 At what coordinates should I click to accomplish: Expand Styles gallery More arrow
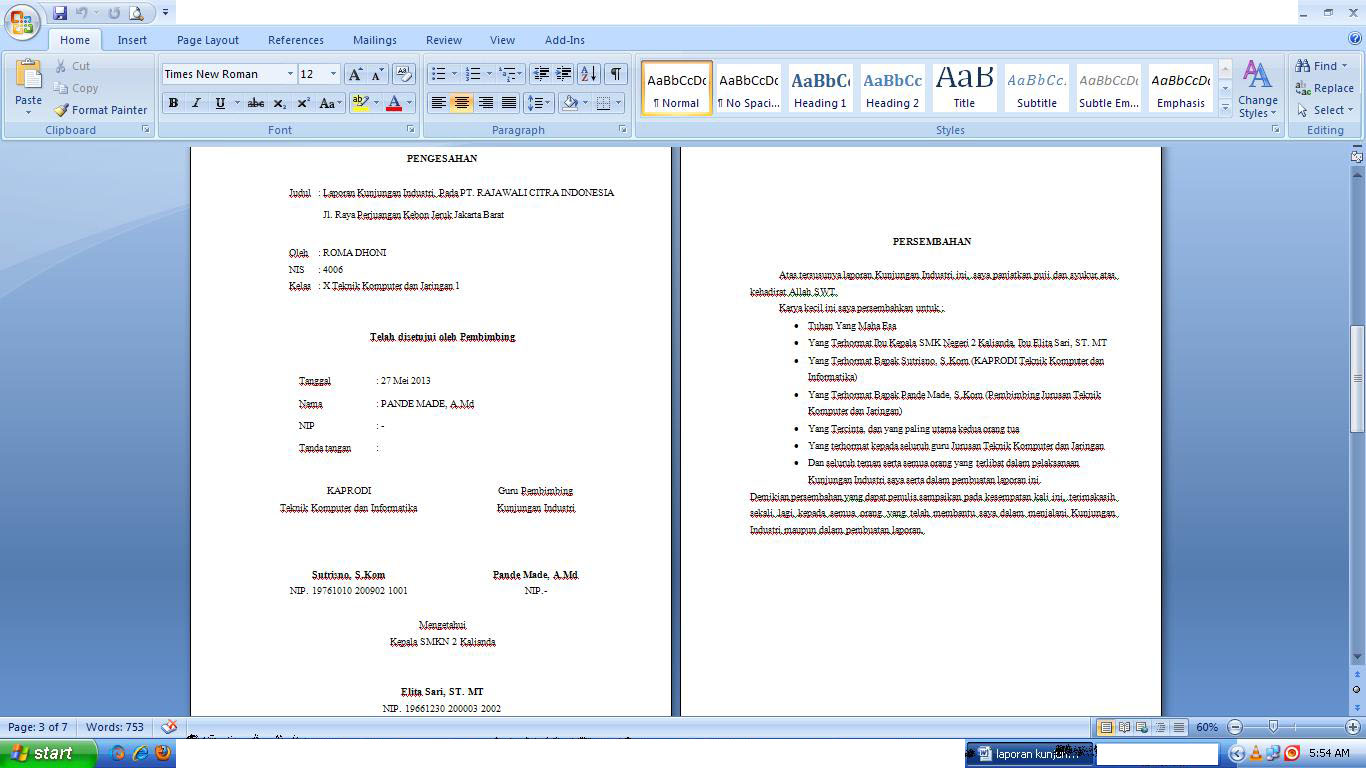[1226, 108]
